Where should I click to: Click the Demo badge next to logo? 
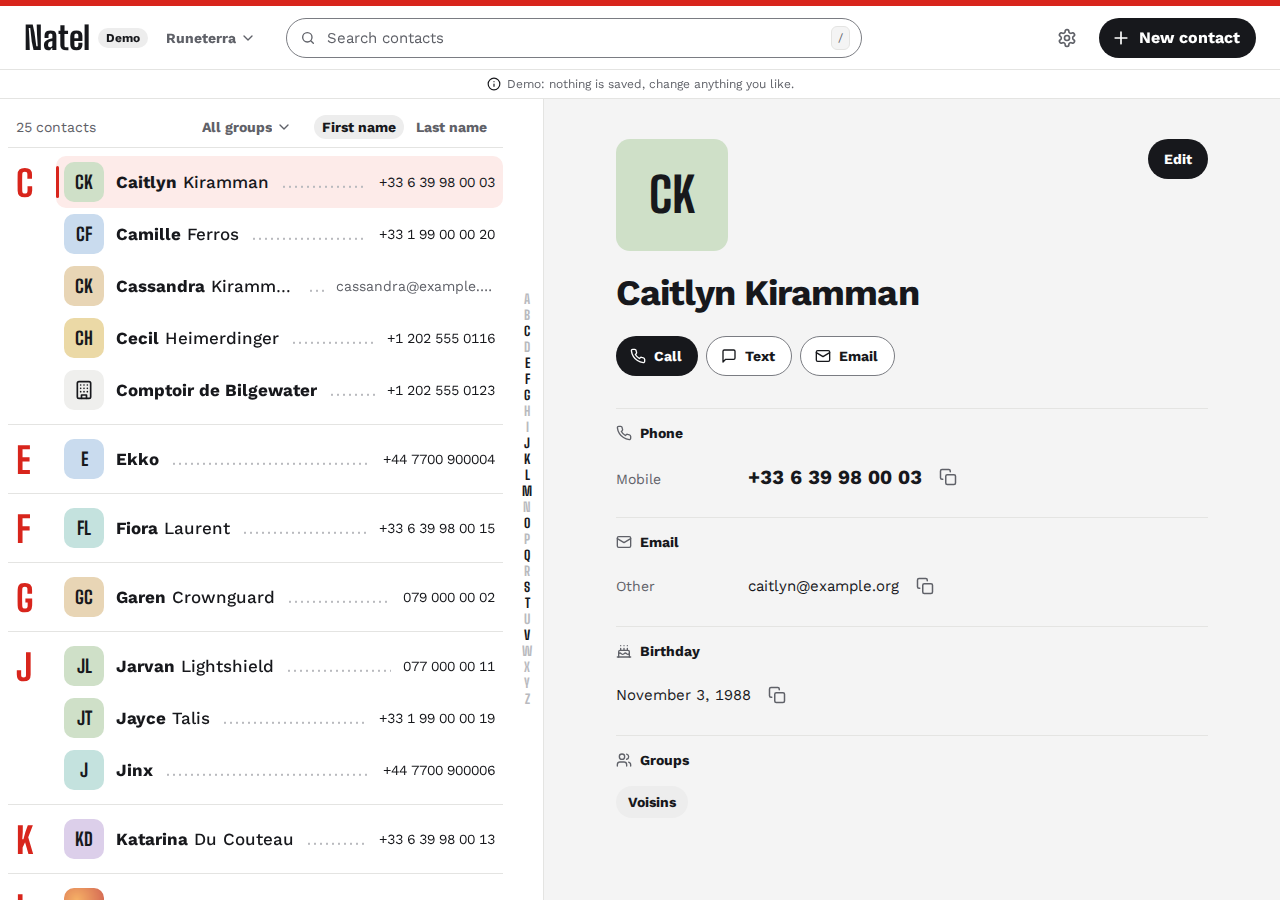pos(123,38)
